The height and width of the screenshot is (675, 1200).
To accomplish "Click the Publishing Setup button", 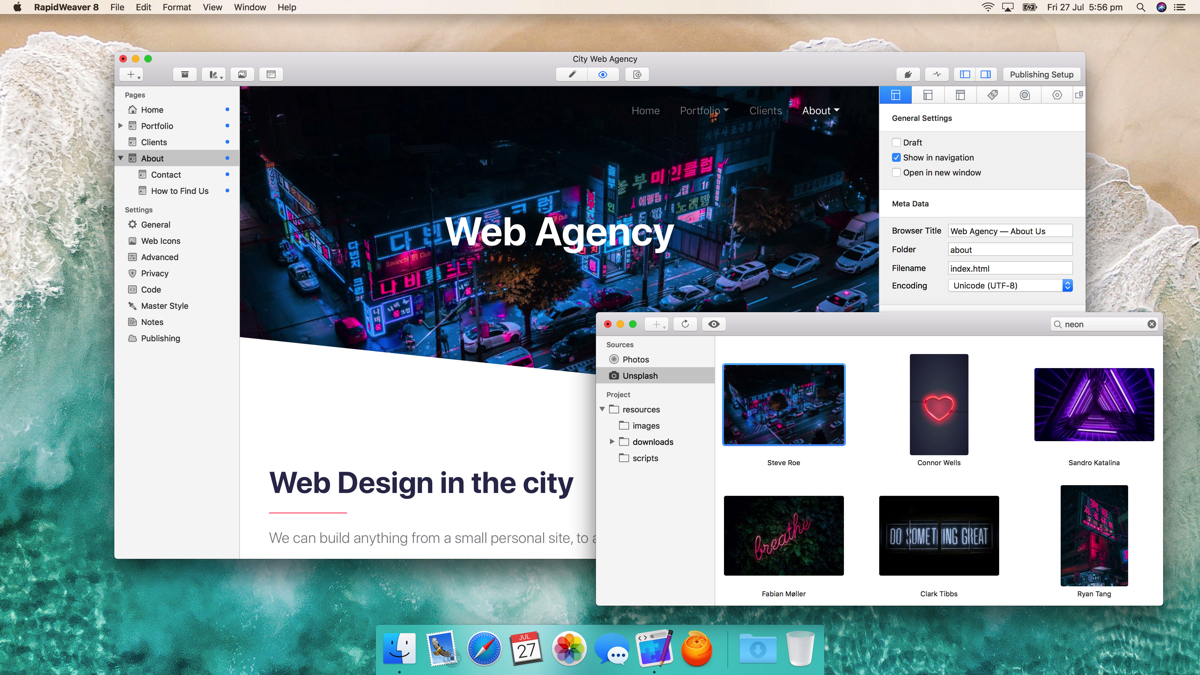I will click(1041, 74).
